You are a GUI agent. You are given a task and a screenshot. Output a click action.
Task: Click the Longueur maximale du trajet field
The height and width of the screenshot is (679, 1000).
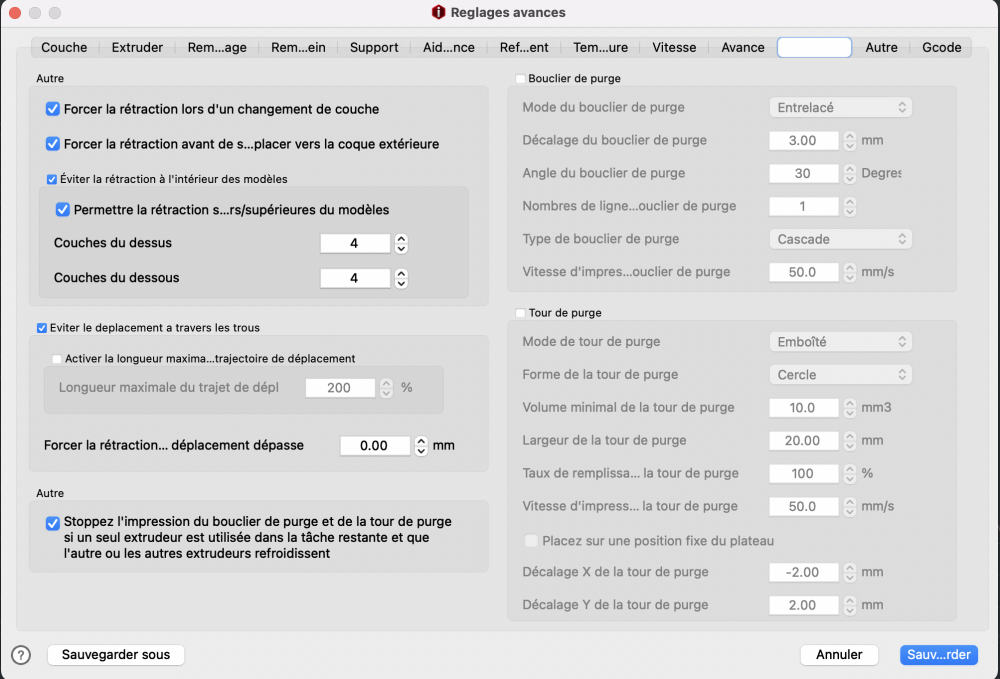pos(340,388)
